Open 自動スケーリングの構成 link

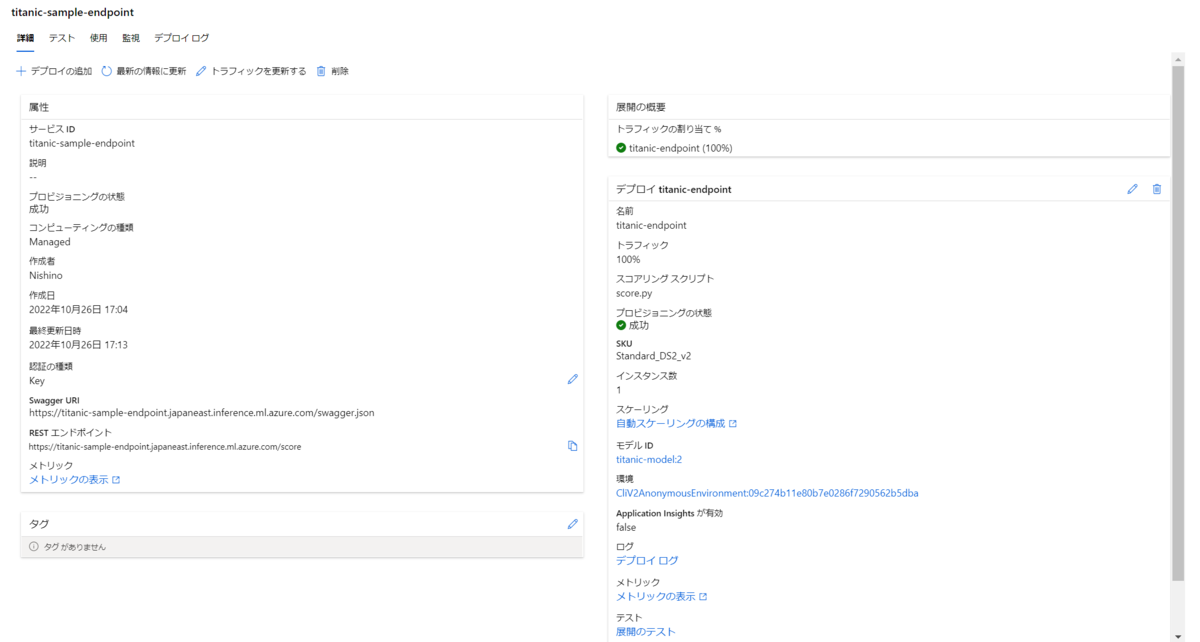670,424
